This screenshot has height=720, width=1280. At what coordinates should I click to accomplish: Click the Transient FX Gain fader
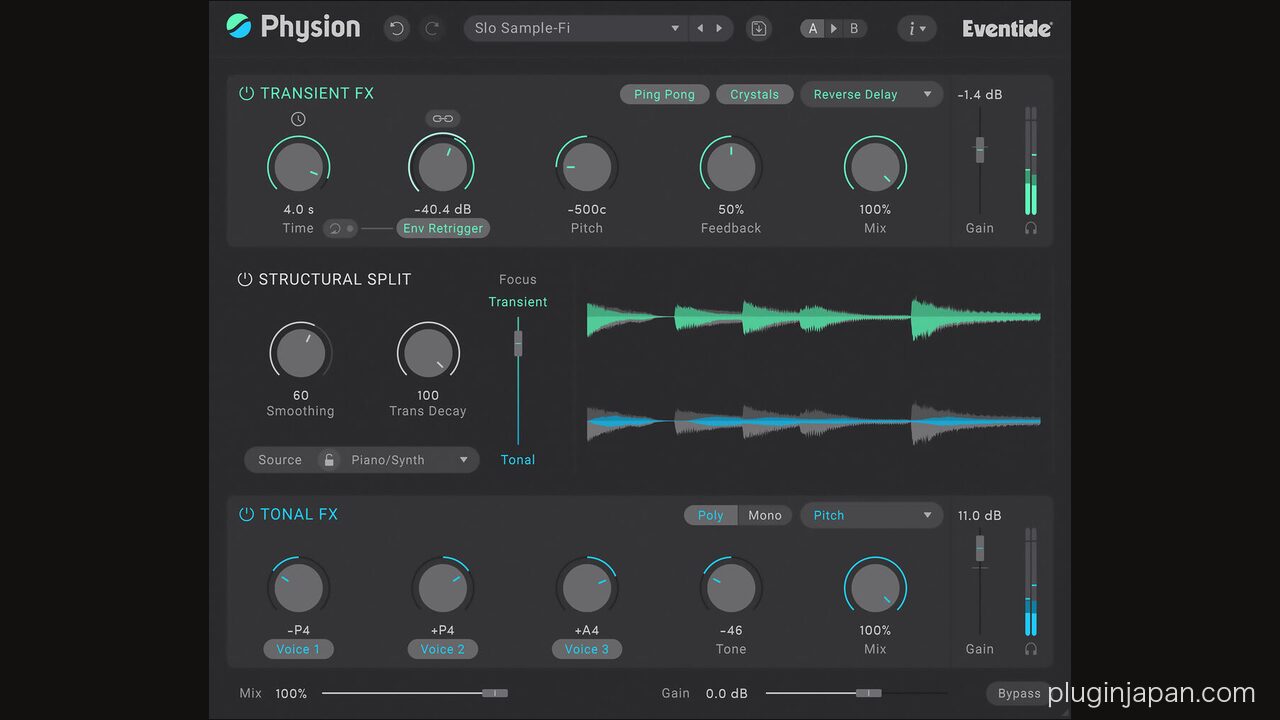click(980, 150)
